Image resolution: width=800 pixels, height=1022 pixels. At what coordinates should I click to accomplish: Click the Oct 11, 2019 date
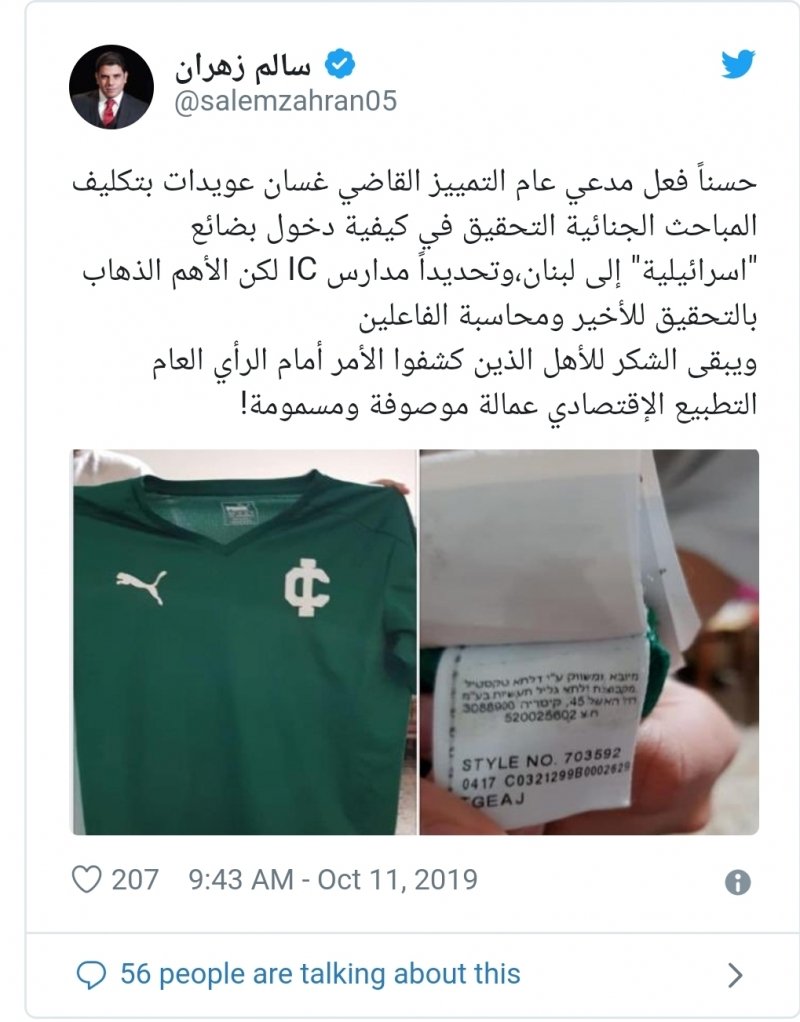coord(397,879)
